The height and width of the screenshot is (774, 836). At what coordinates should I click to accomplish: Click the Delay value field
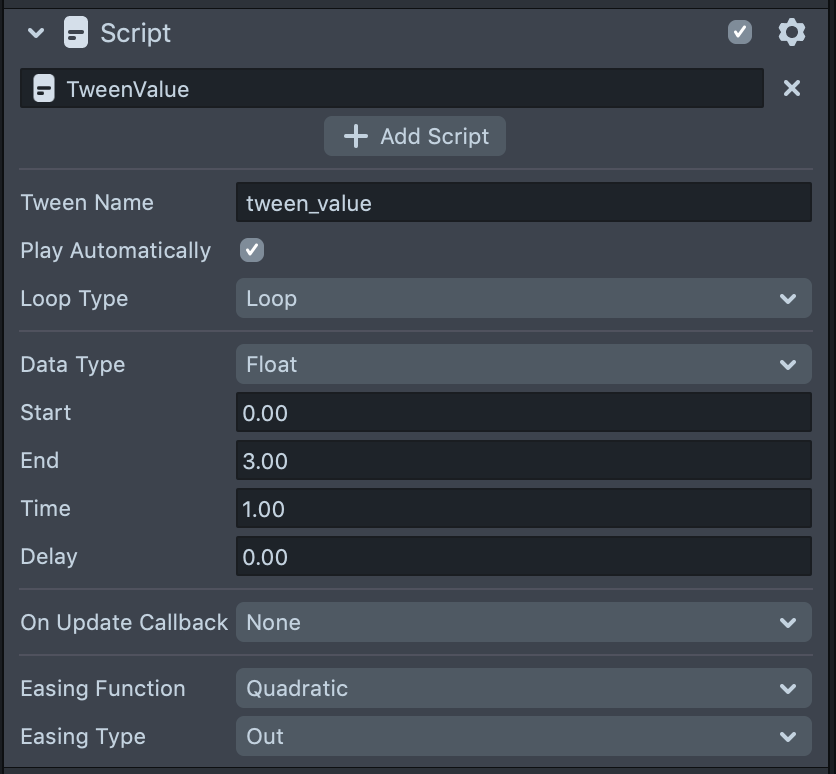click(523, 557)
